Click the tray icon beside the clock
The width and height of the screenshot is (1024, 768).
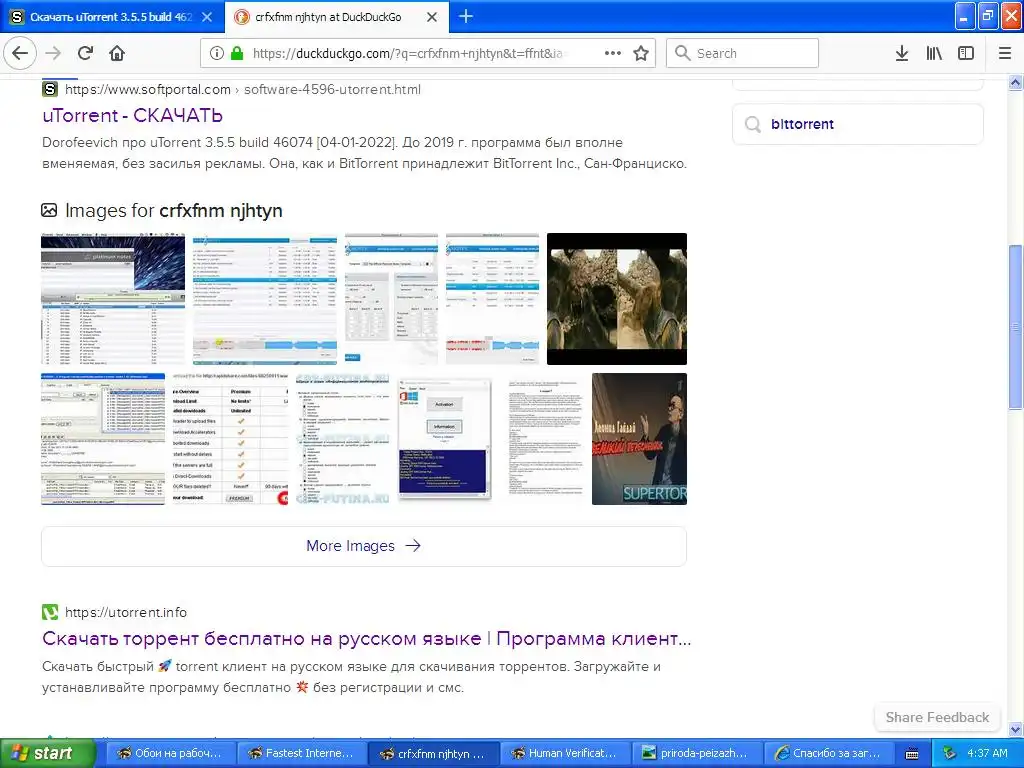click(950, 754)
